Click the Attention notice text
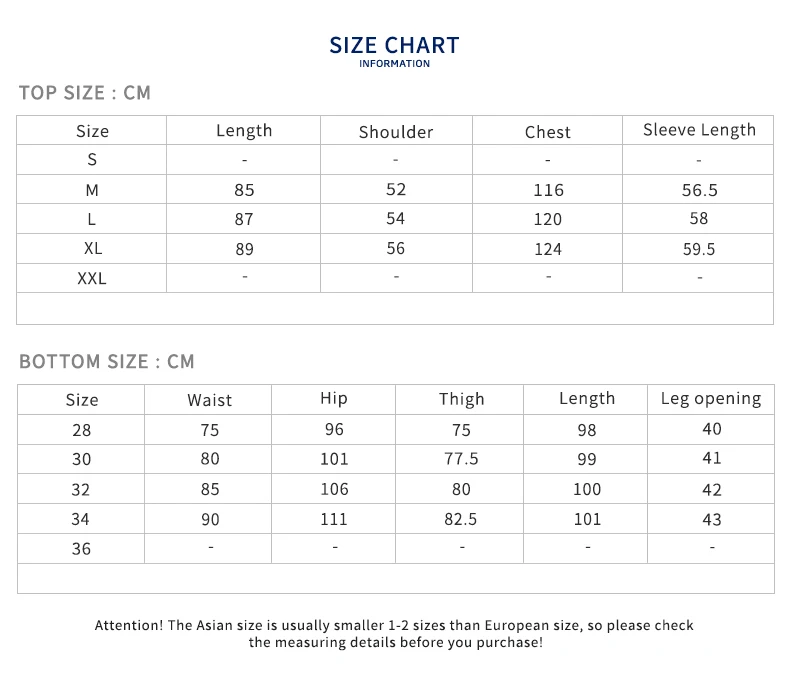 coord(394,634)
